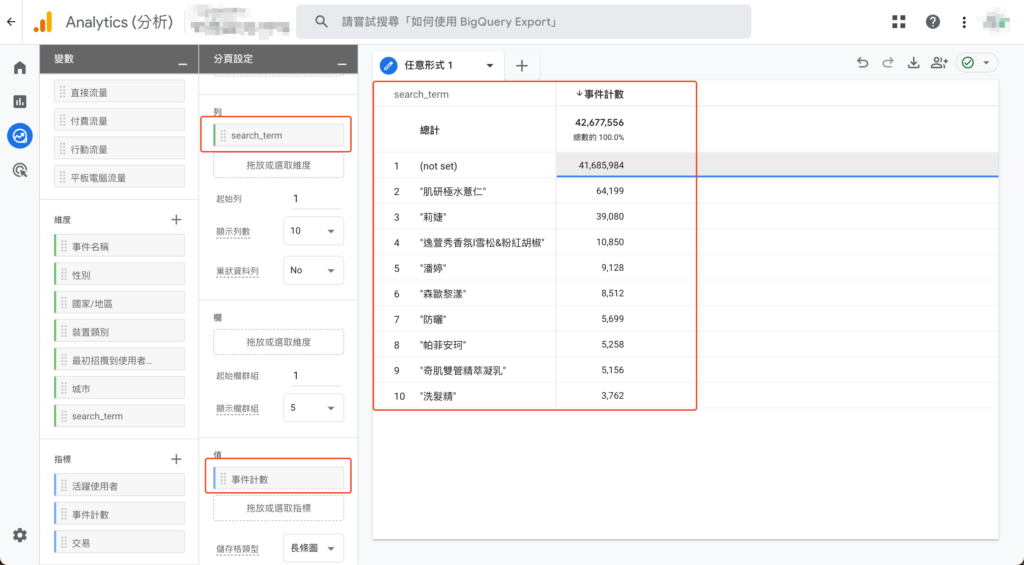Open the Reports bar chart icon
This screenshot has width=1024, height=565.
coord(20,101)
